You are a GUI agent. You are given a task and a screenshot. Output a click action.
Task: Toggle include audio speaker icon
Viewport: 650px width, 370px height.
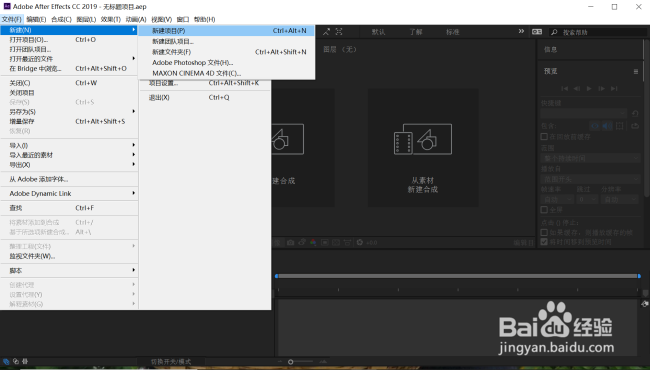click(607, 126)
